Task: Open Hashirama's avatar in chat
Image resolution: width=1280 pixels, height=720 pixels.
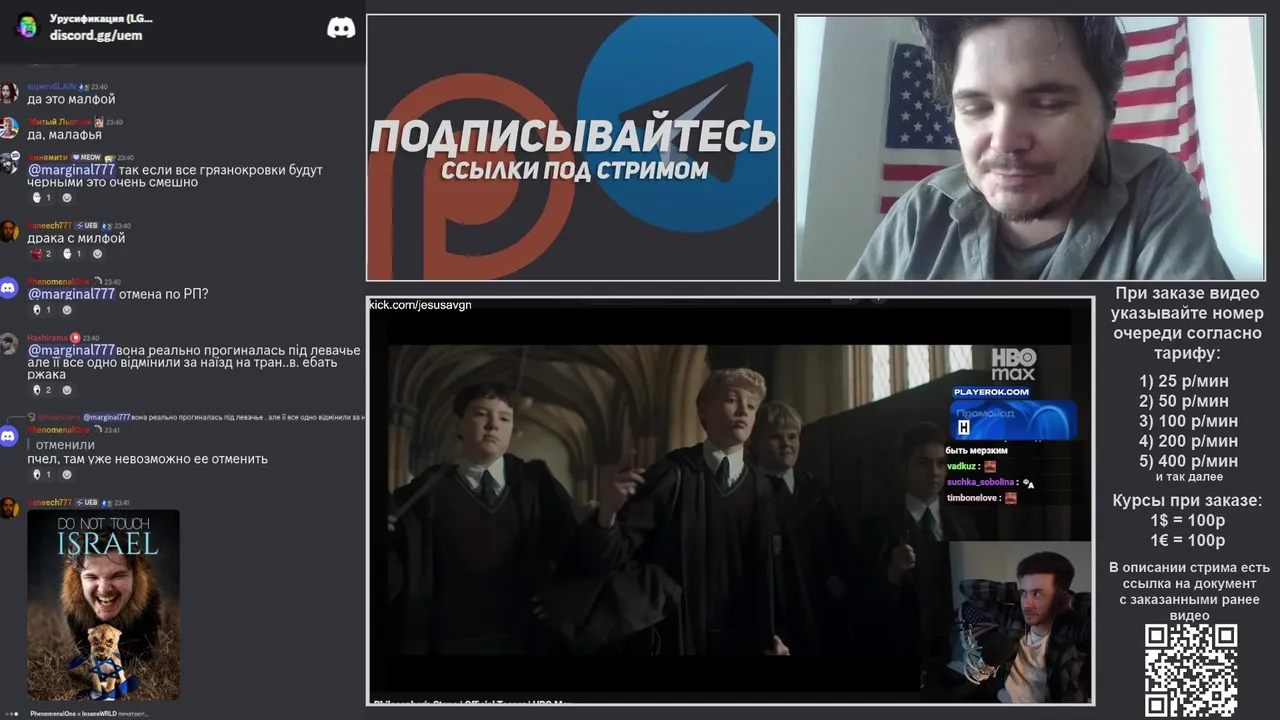Action: click(x=9, y=344)
